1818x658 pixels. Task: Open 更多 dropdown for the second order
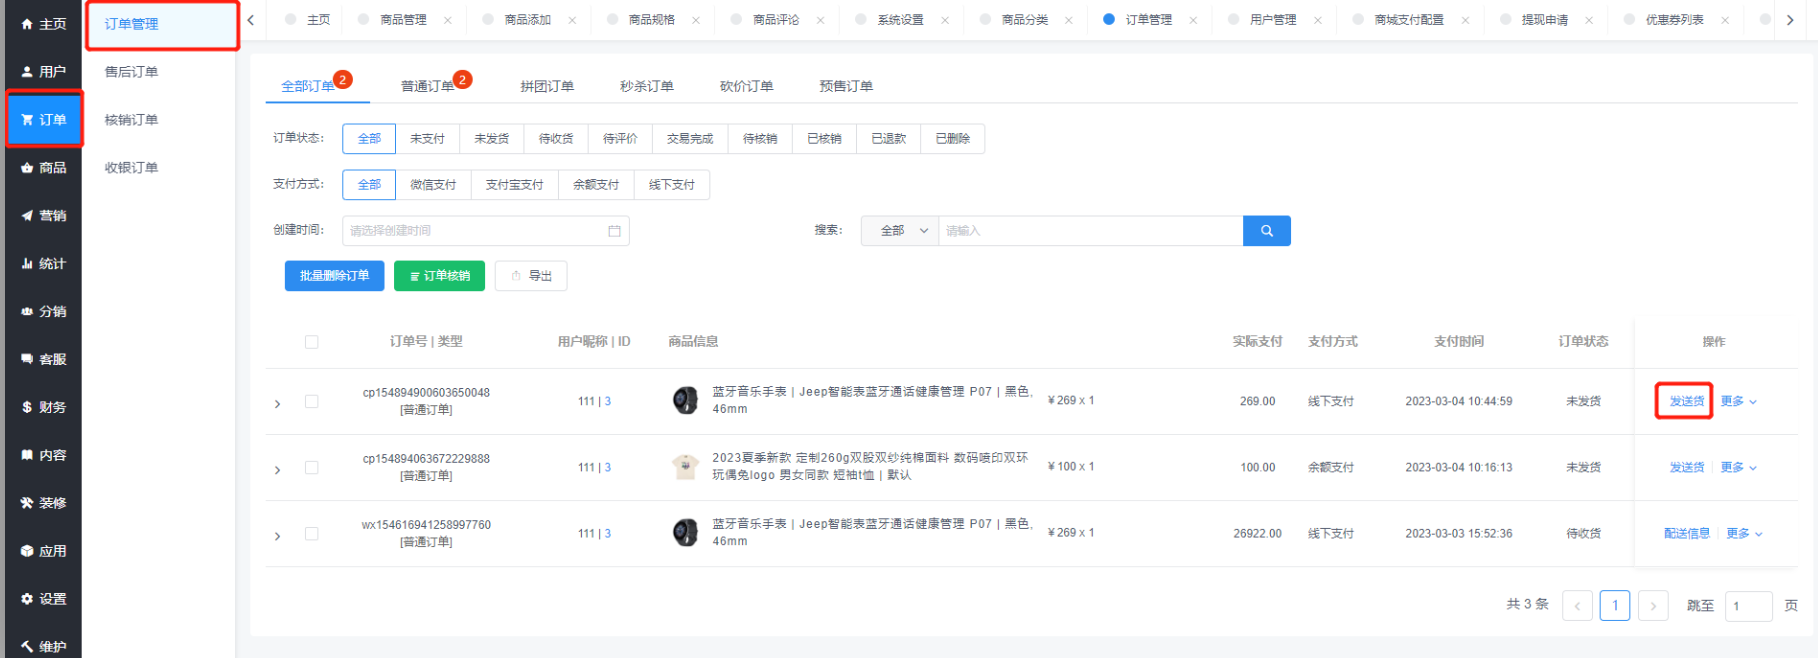click(1738, 468)
